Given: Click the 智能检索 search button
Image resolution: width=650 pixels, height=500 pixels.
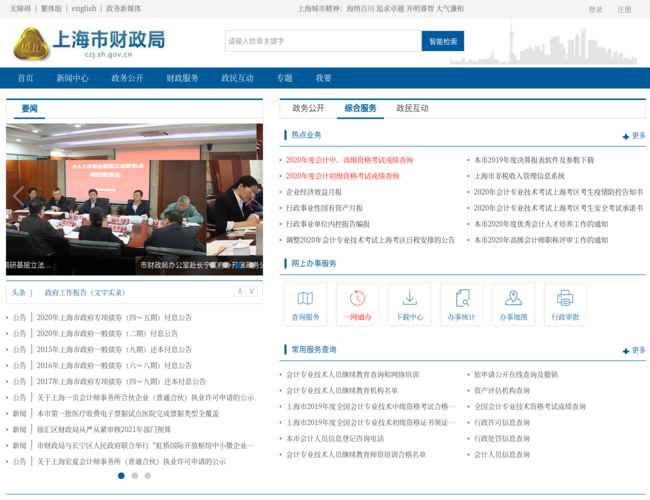Looking at the screenshot, I should coord(443,41).
